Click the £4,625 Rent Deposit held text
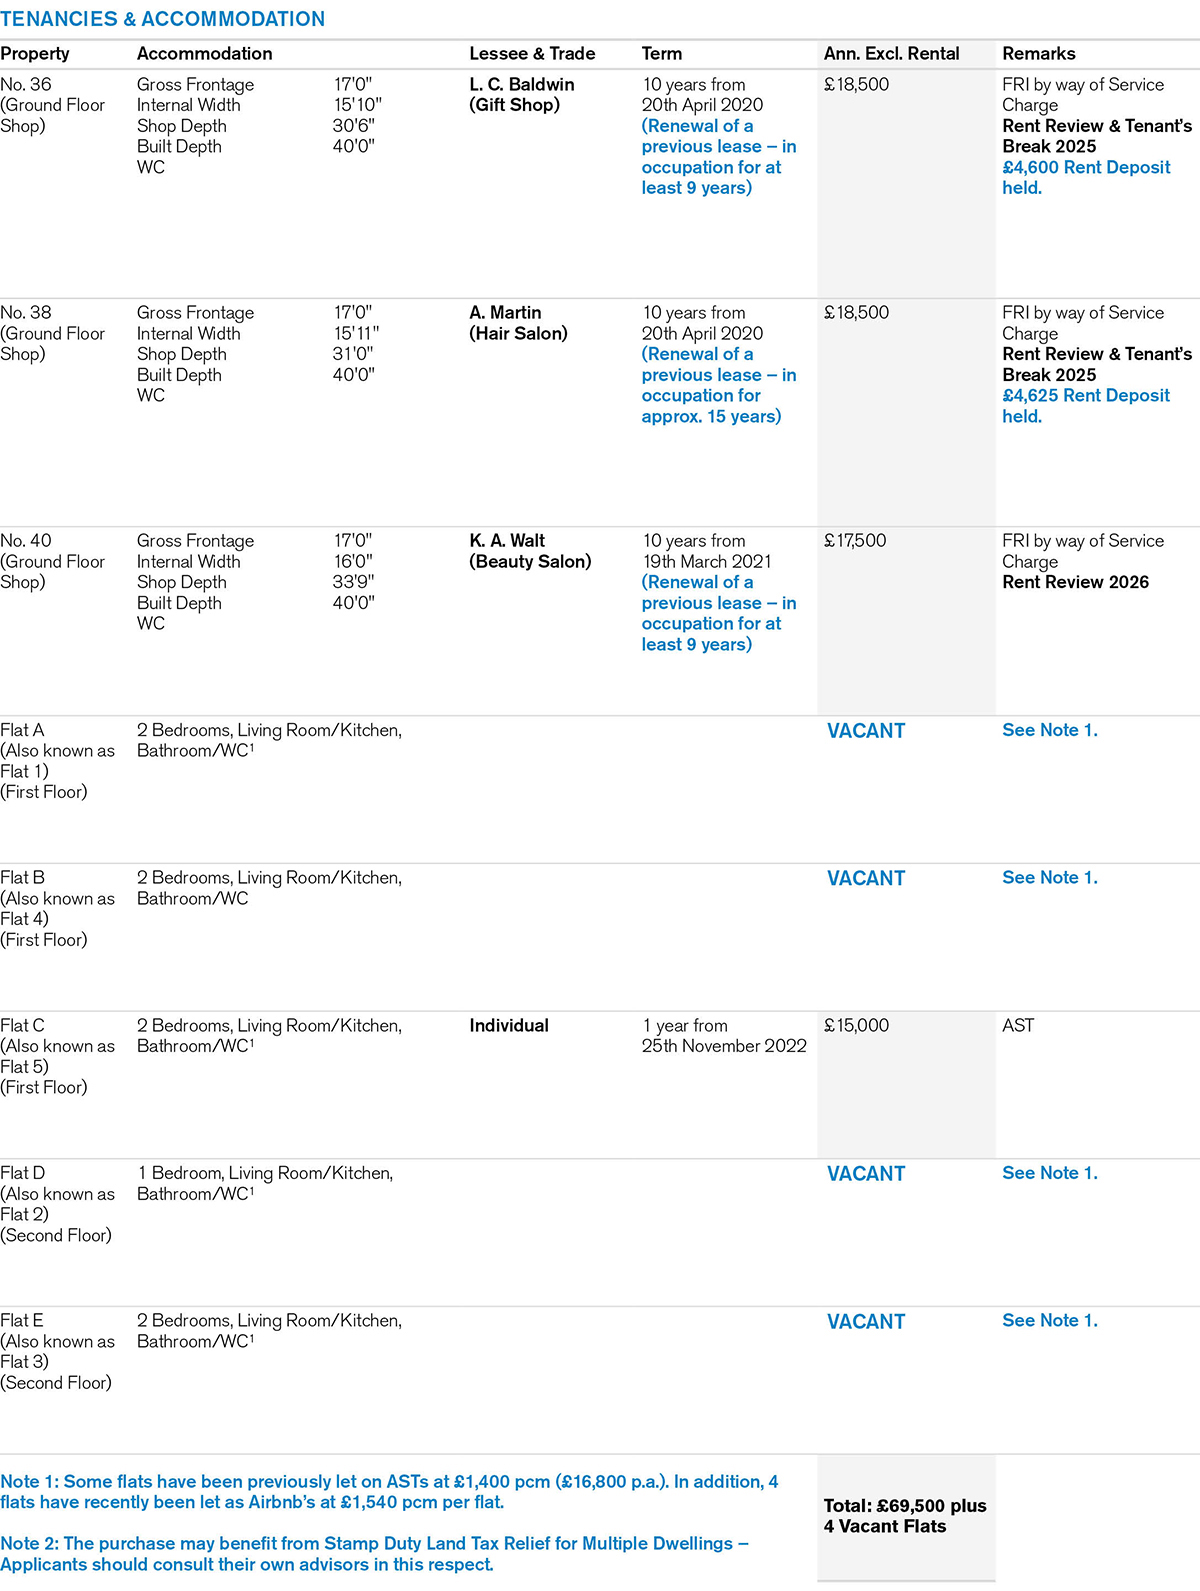Image resolution: width=1200 pixels, height=1591 pixels. click(x=1086, y=405)
